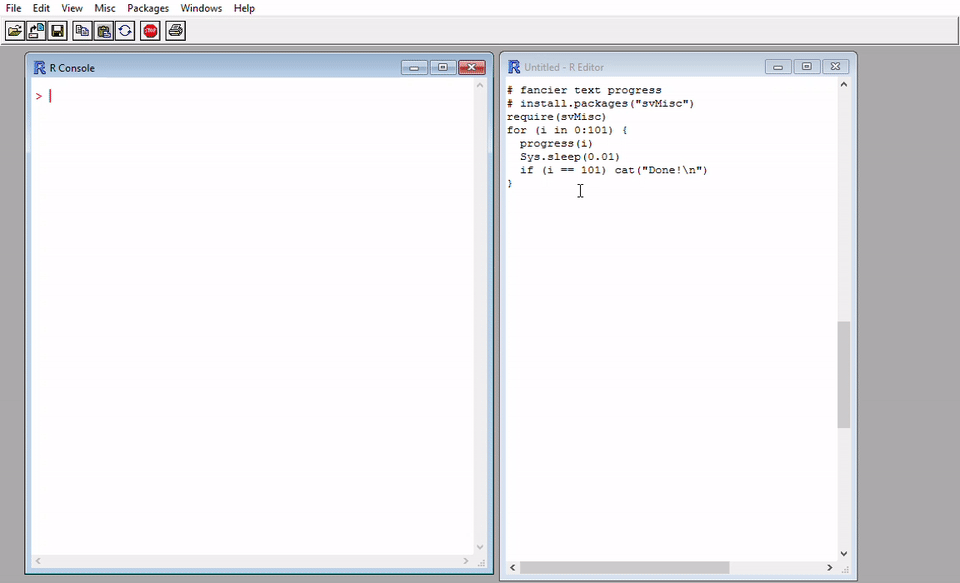The image size is (960, 583).
Task: Click the cat("Done!\n") line in editor
Action: pyautogui.click(x=613, y=170)
